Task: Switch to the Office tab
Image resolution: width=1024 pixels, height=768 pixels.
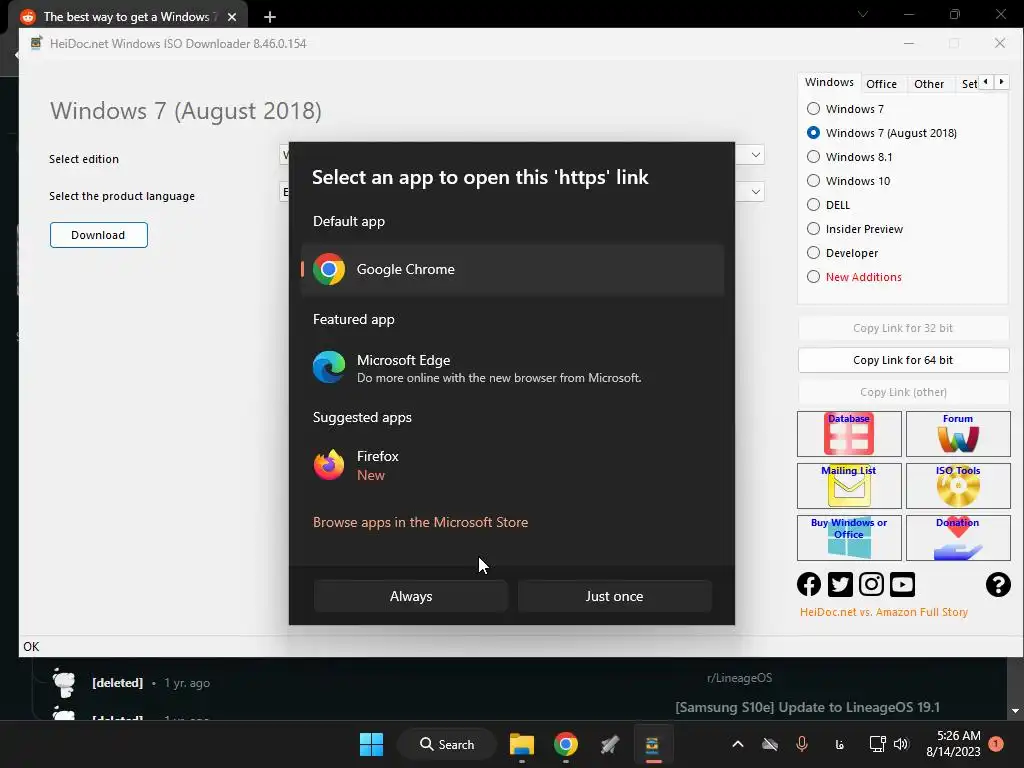Action: point(881,84)
